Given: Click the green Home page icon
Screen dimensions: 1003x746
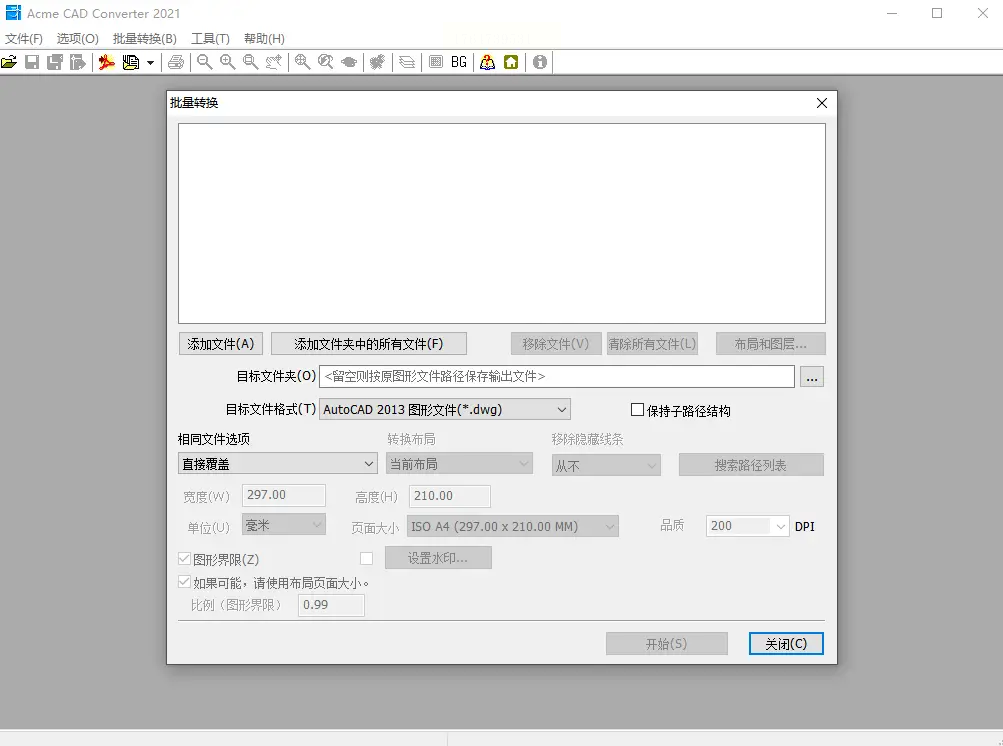Looking at the screenshot, I should click(x=510, y=62).
